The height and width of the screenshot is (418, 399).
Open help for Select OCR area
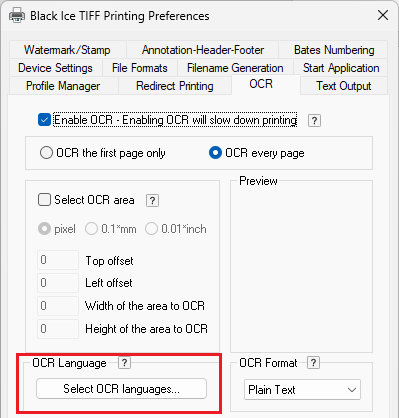click(152, 201)
